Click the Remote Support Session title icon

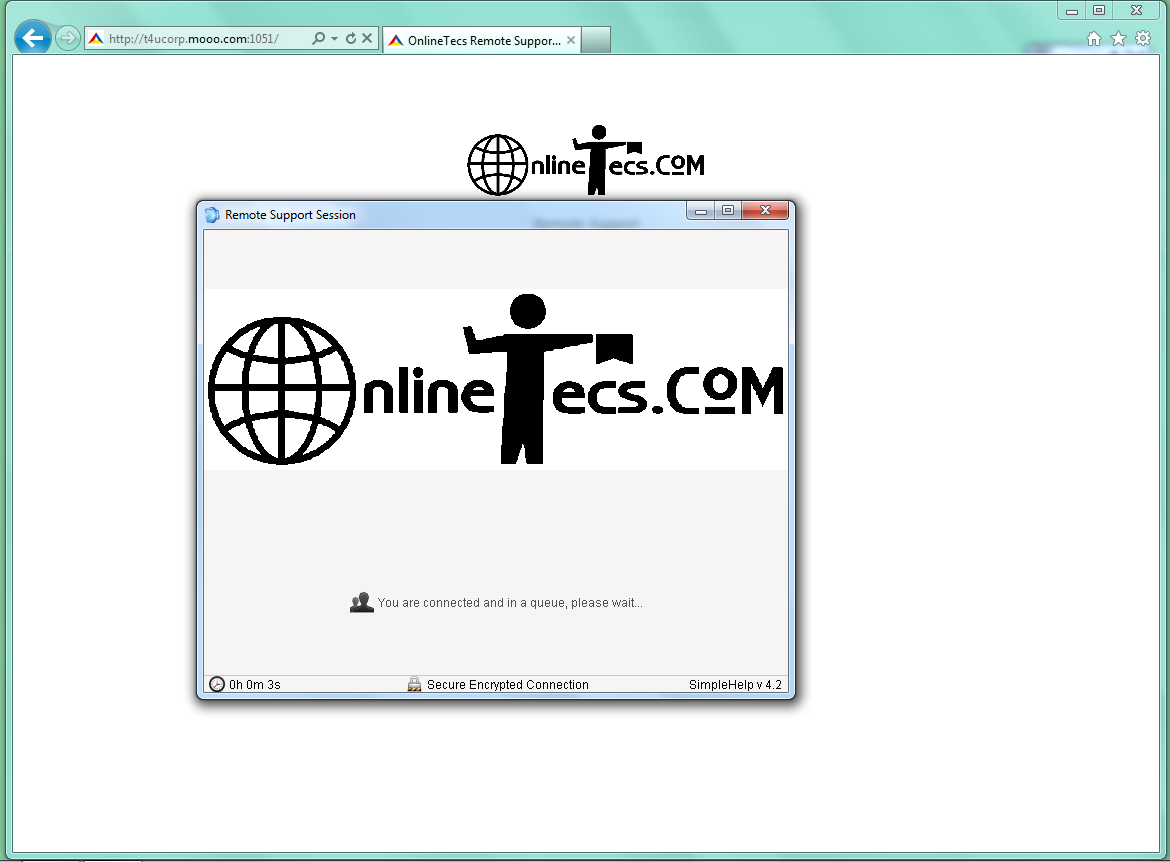coord(212,215)
